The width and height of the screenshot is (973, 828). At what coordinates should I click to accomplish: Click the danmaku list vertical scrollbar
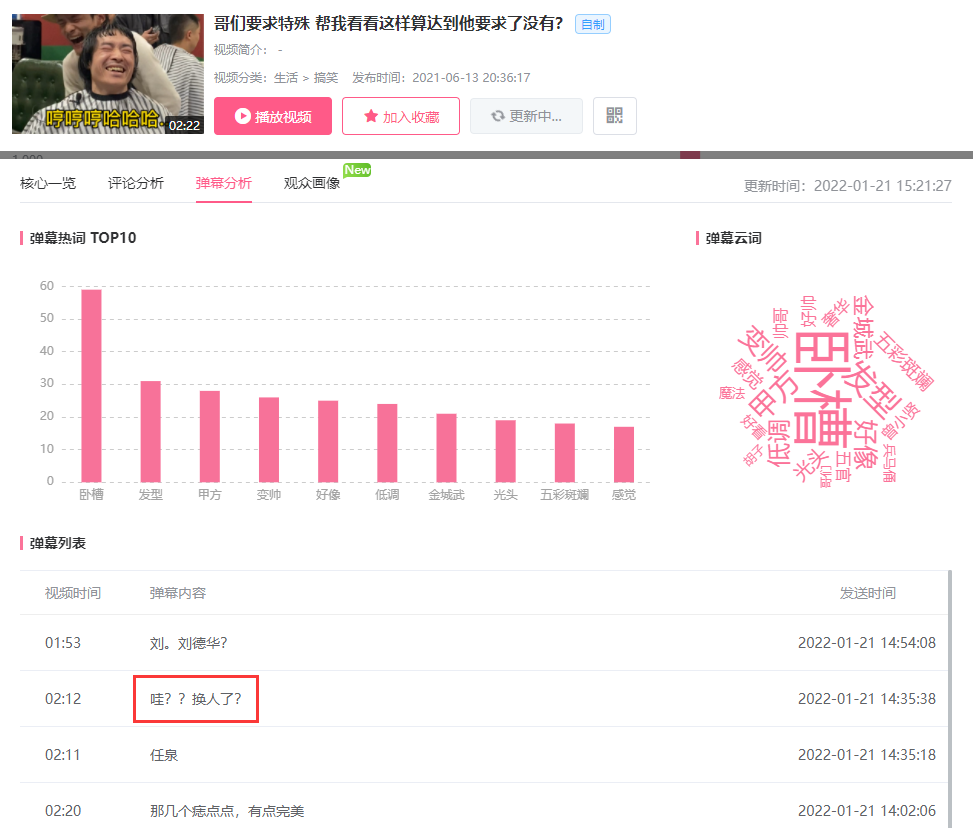pos(949,699)
